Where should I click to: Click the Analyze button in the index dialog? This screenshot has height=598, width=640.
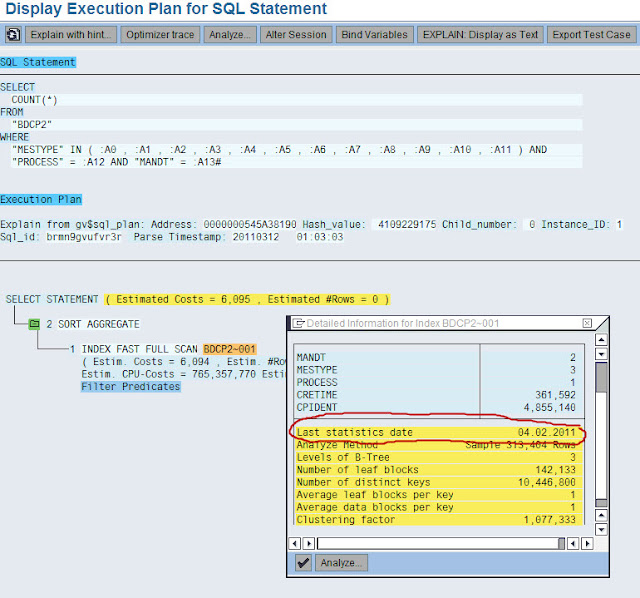tap(341, 563)
